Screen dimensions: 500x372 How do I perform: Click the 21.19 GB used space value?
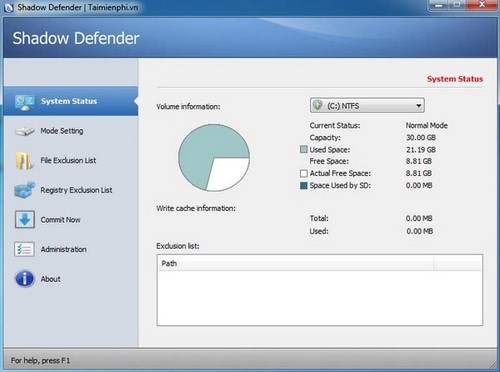[421, 150]
